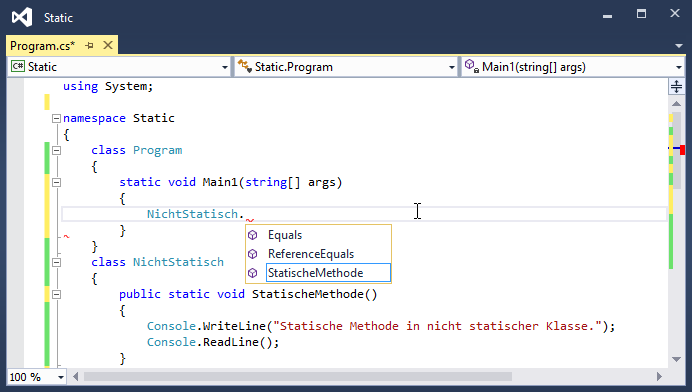Close the Program.cs tab
The image size is (692, 392).
[108, 45]
